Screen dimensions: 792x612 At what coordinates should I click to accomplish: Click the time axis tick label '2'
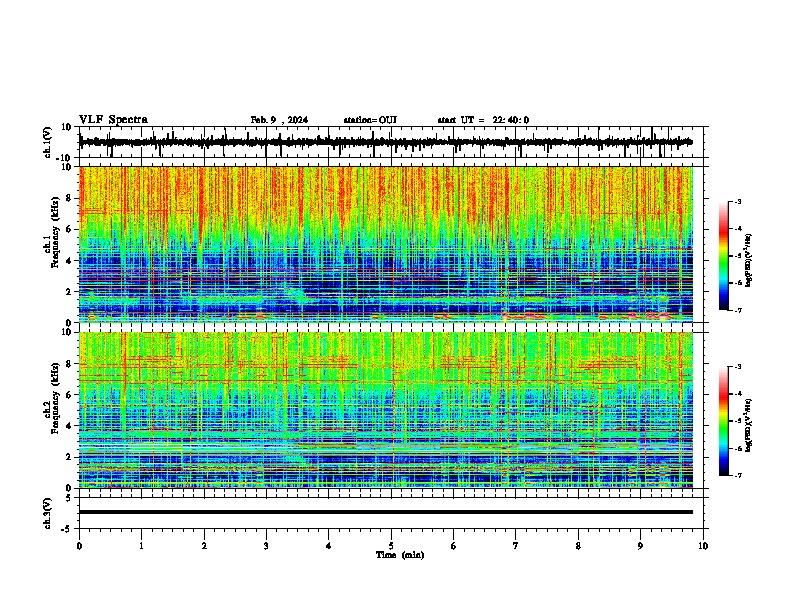point(204,546)
